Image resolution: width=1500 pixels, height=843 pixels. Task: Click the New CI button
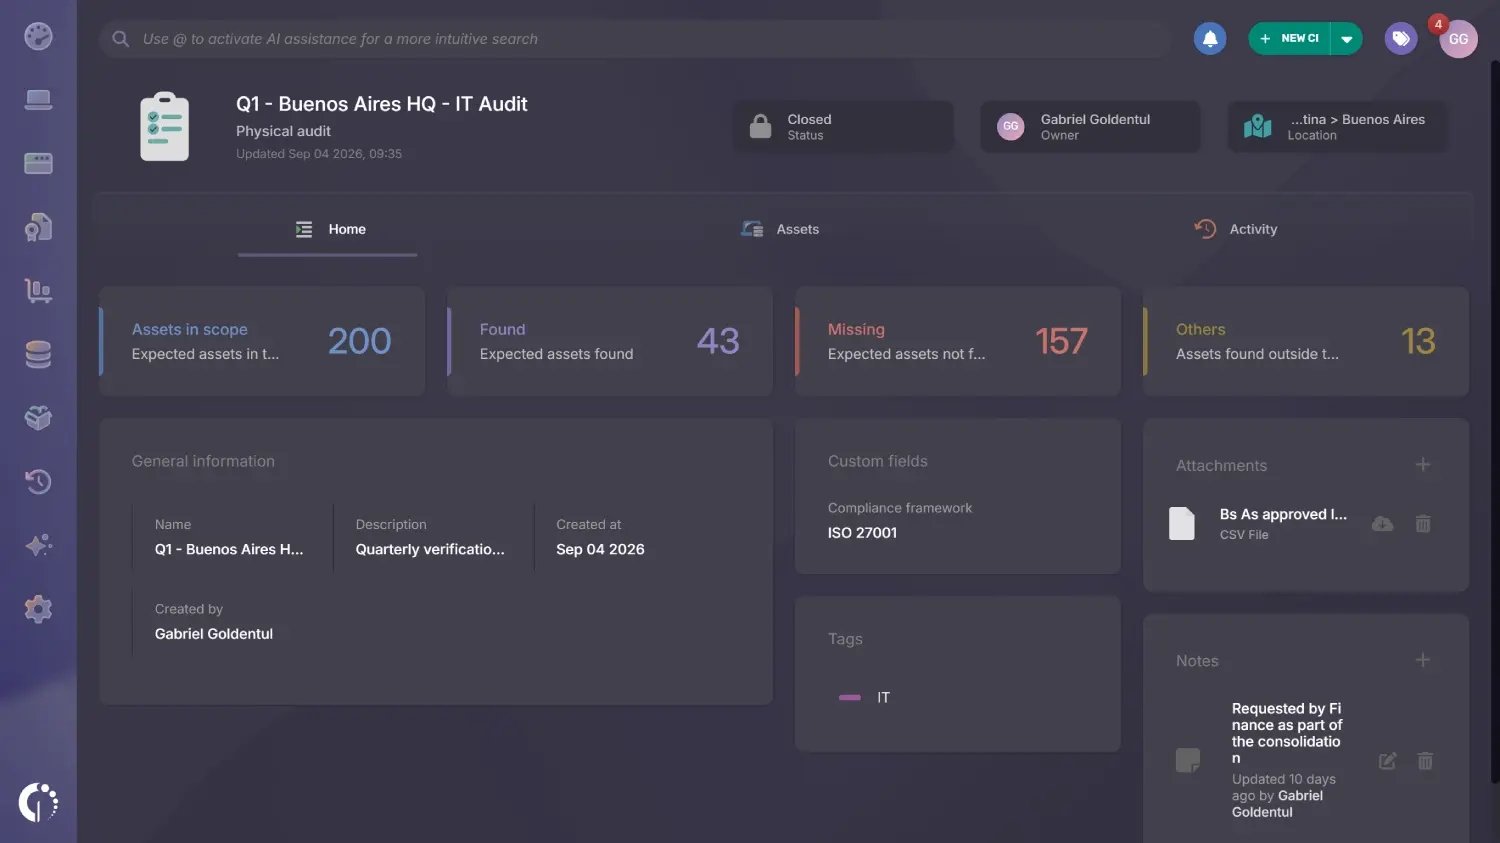click(x=1289, y=39)
